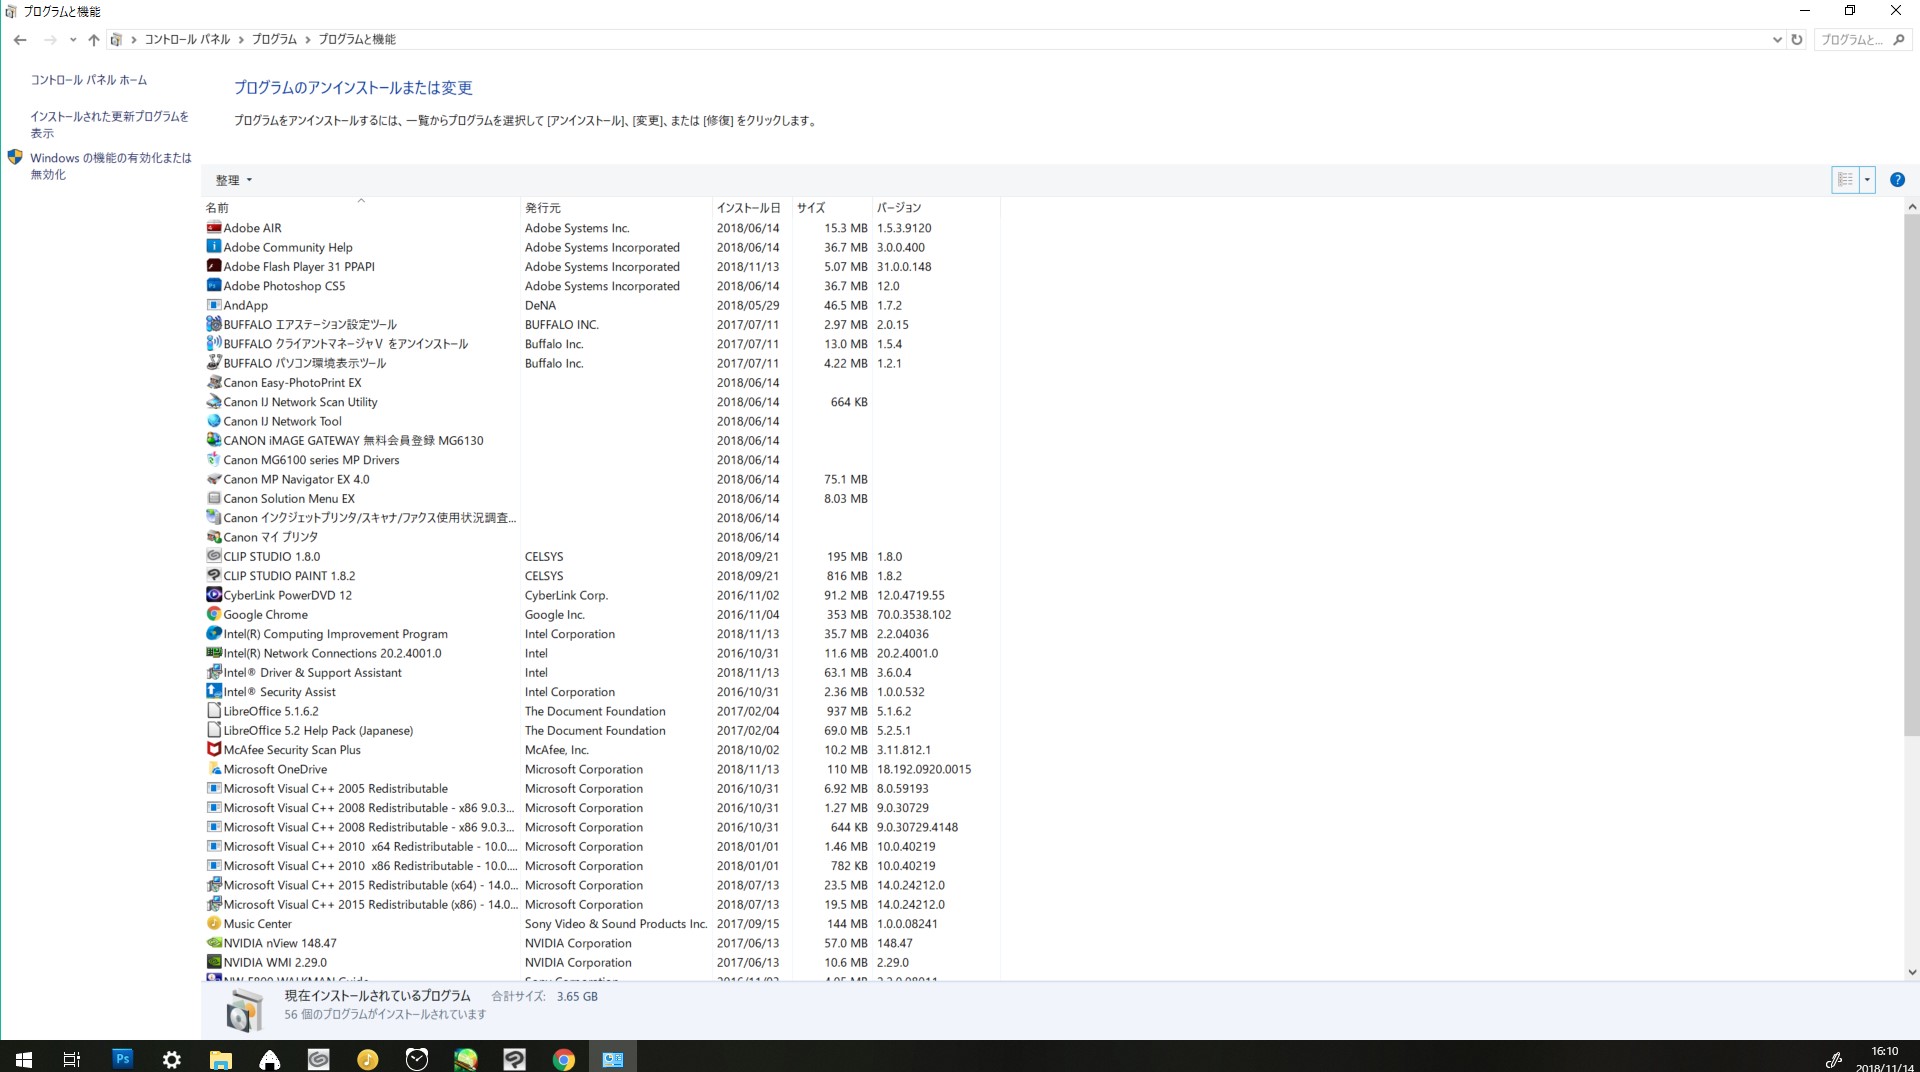
Task: Select Intel(R) Computing Improvement Program
Action: 602,634
